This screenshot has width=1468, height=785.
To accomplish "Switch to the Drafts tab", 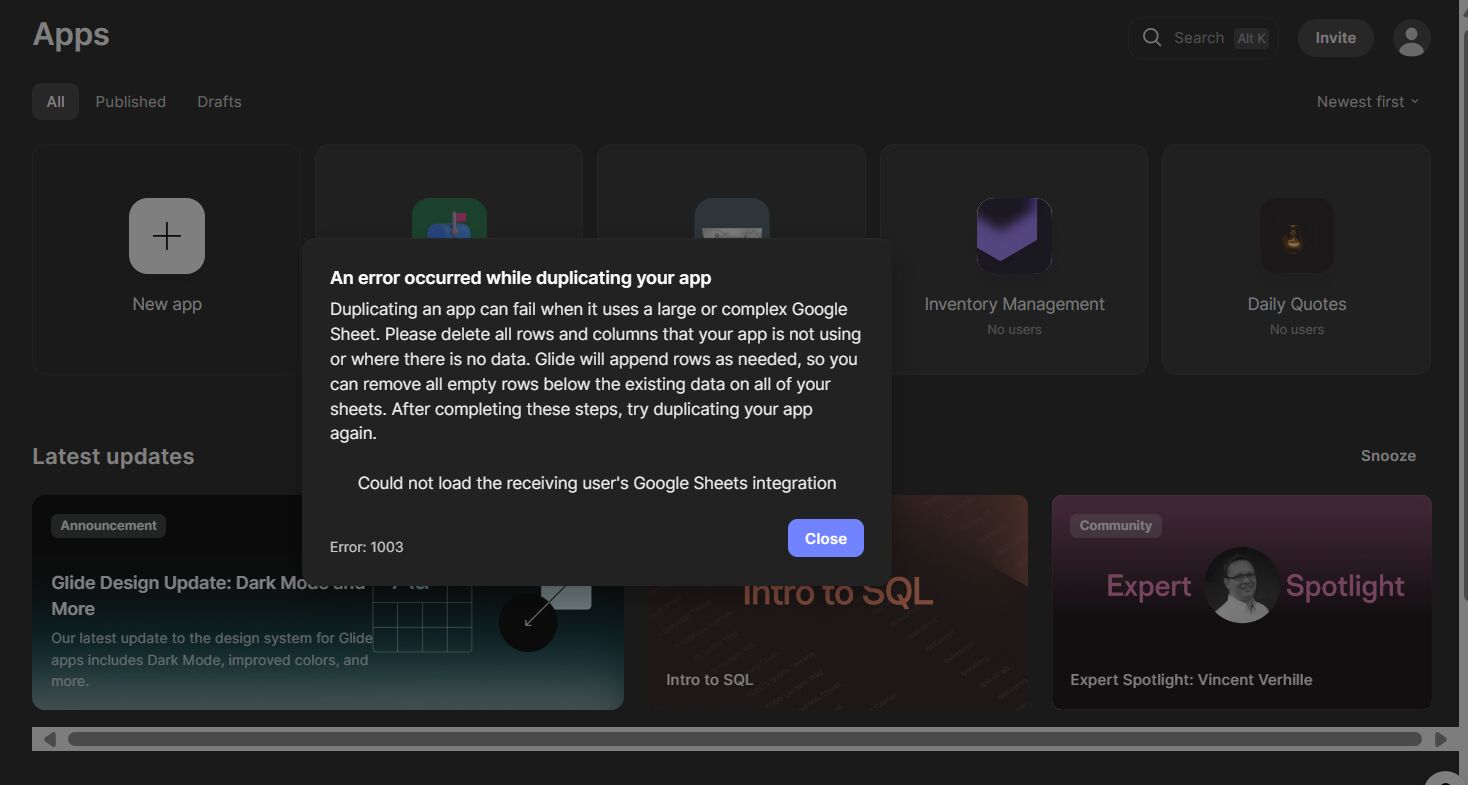I will click(x=219, y=101).
